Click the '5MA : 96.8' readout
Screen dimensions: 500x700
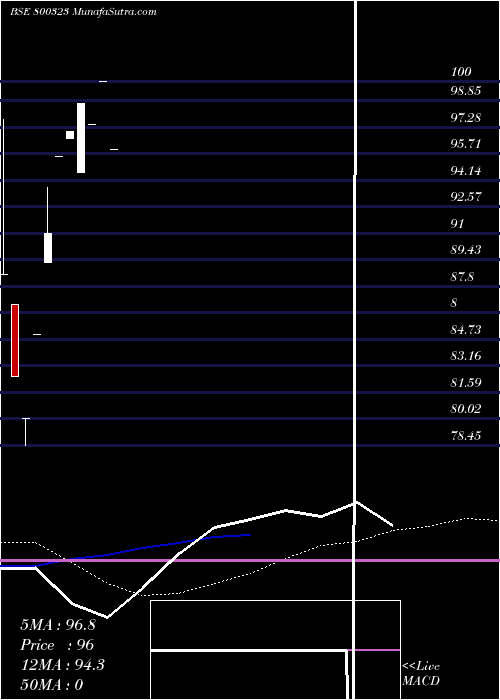58,625
